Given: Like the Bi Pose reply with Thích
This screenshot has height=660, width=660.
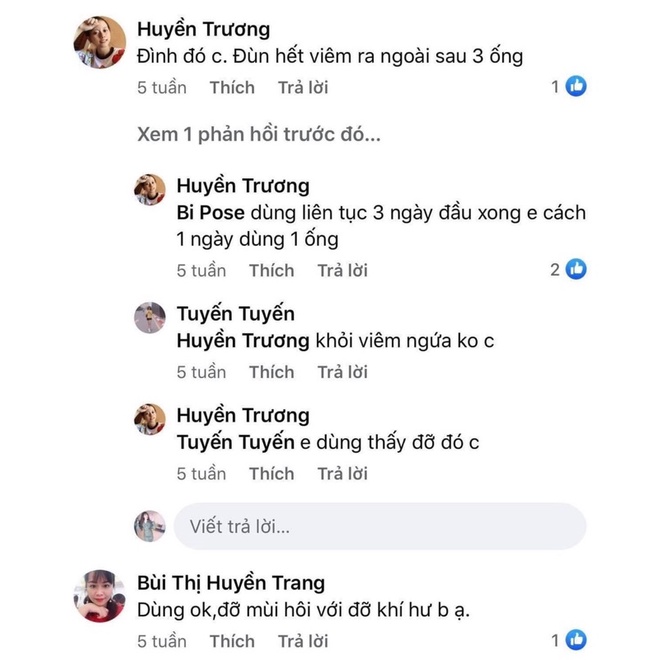Looking at the screenshot, I should pos(271,270).
